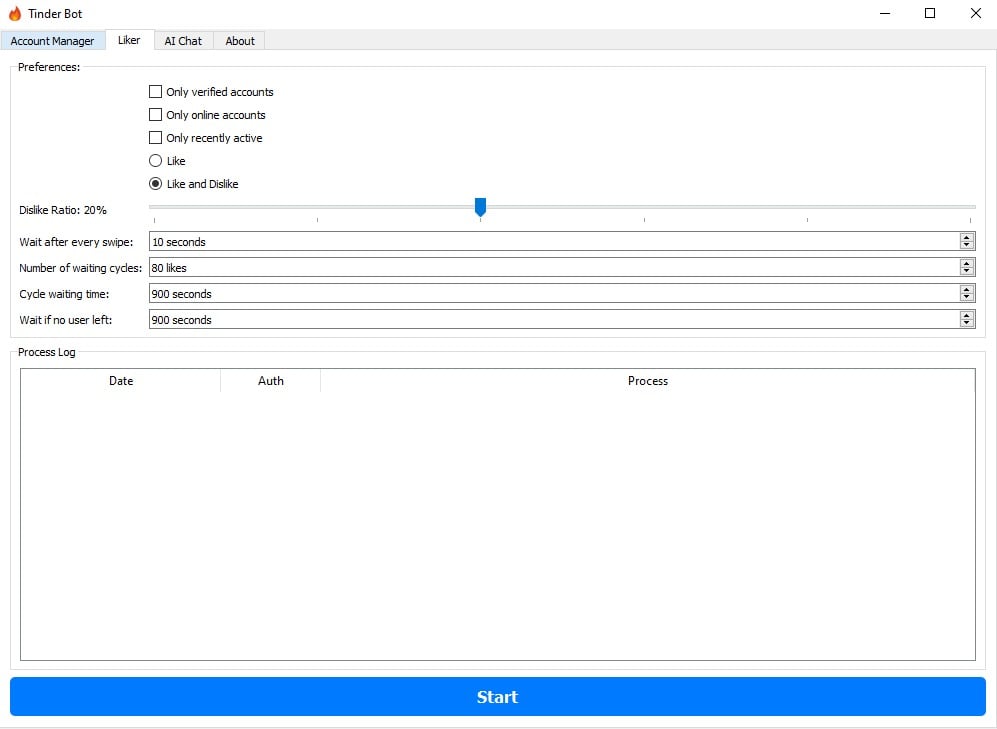
Task: Click the 'Wait if no user left:' label
Action: [x=65, y=320]
